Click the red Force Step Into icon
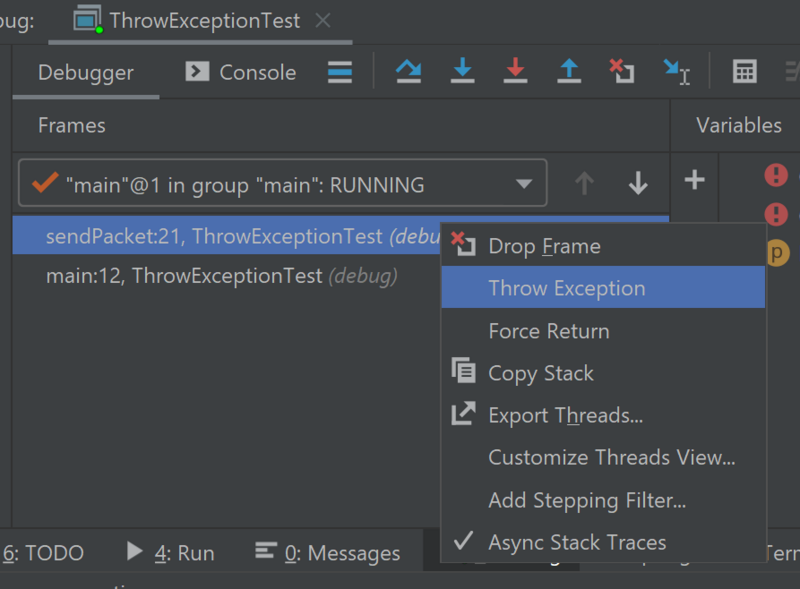This screenshot has height=589, width=800. click(x=515, y=71)
